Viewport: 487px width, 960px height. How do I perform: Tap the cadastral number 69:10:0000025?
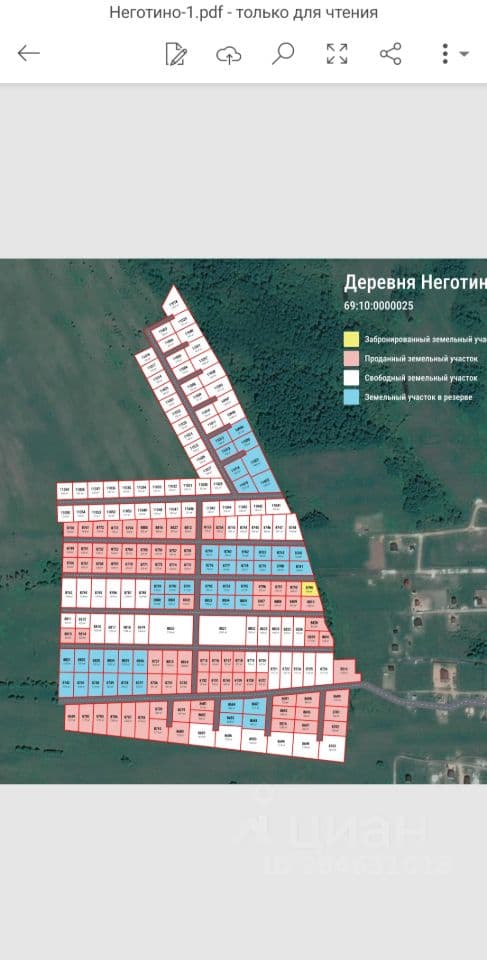point(379,306)
